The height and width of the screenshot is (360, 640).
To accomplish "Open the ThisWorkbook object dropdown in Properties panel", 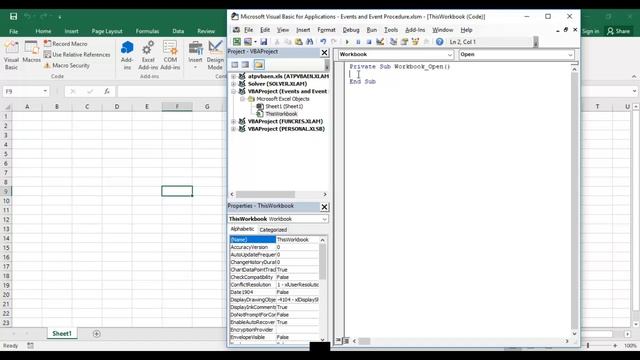I will (324, 219).
